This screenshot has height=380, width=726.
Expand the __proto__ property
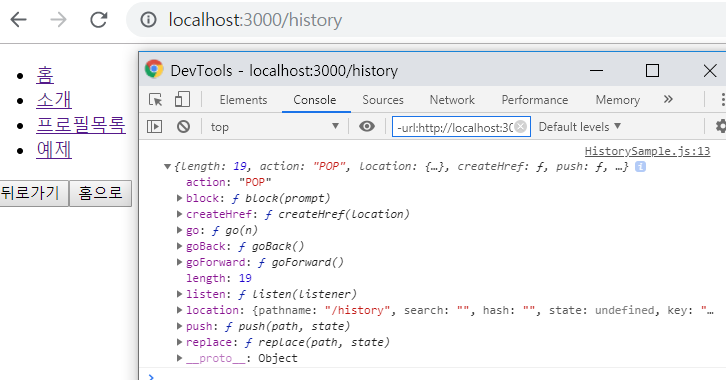coord(179,358)
